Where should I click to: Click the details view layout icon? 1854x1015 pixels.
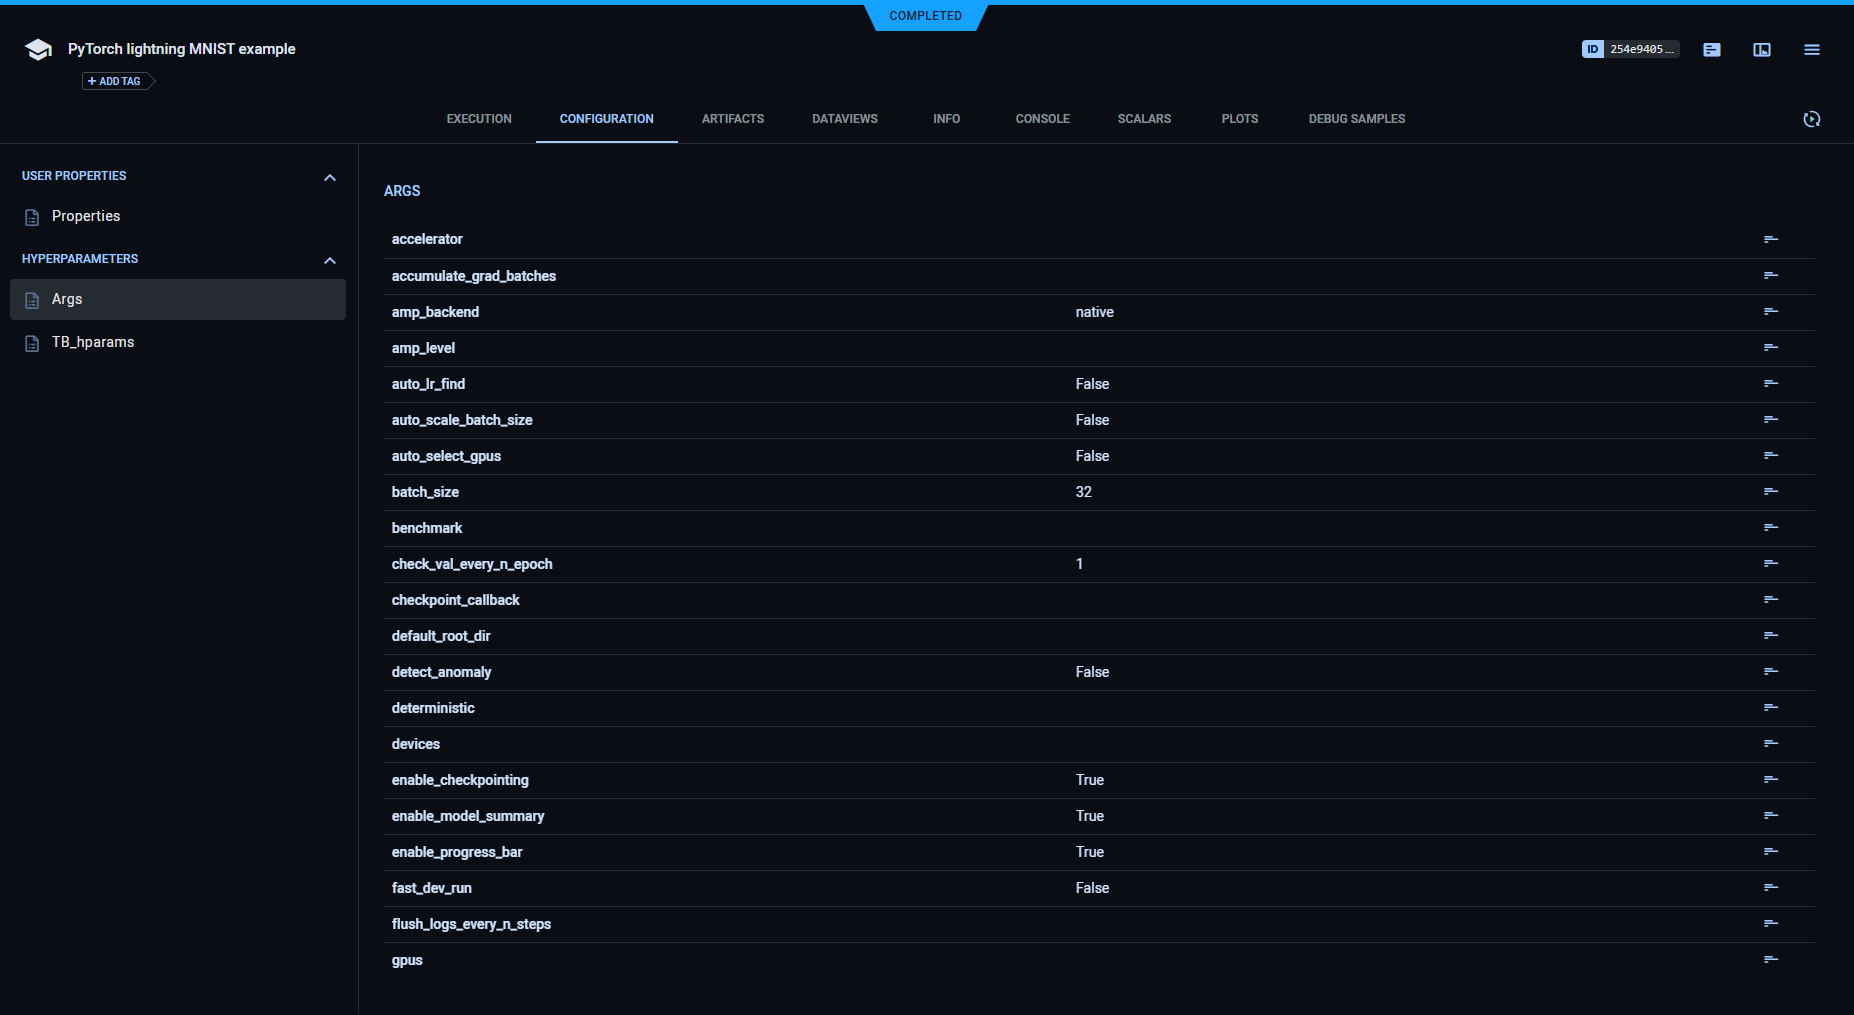click(x=1761, y=50)
